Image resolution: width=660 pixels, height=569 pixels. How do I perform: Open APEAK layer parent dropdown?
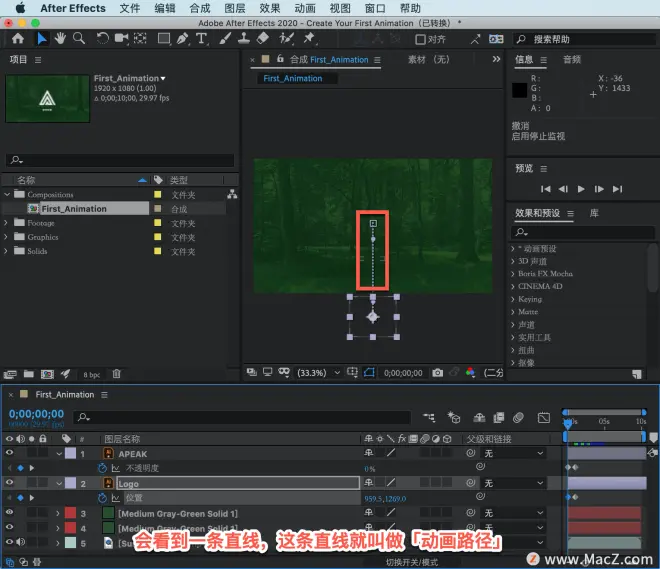tap(513, 453)
